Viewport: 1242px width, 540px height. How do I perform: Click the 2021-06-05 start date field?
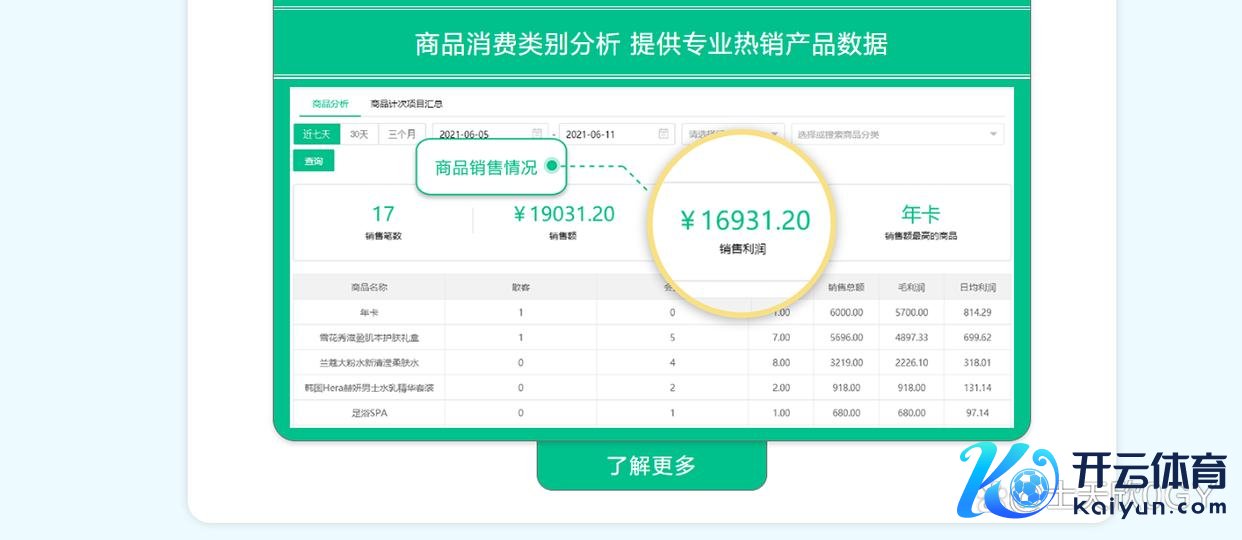tap(480, 134)
